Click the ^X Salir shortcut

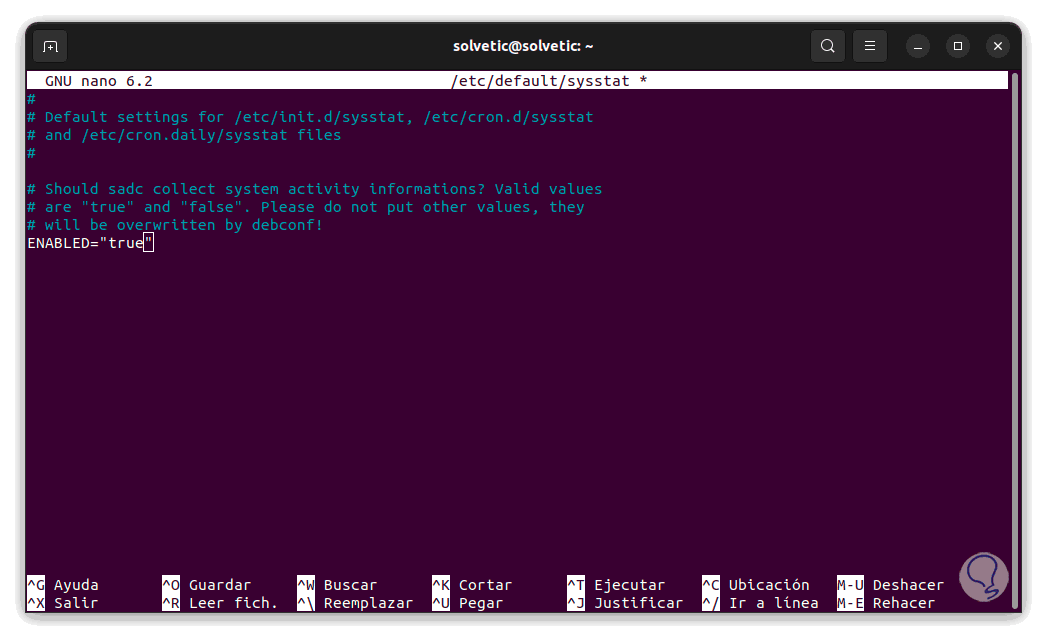[x=63, y=603]
